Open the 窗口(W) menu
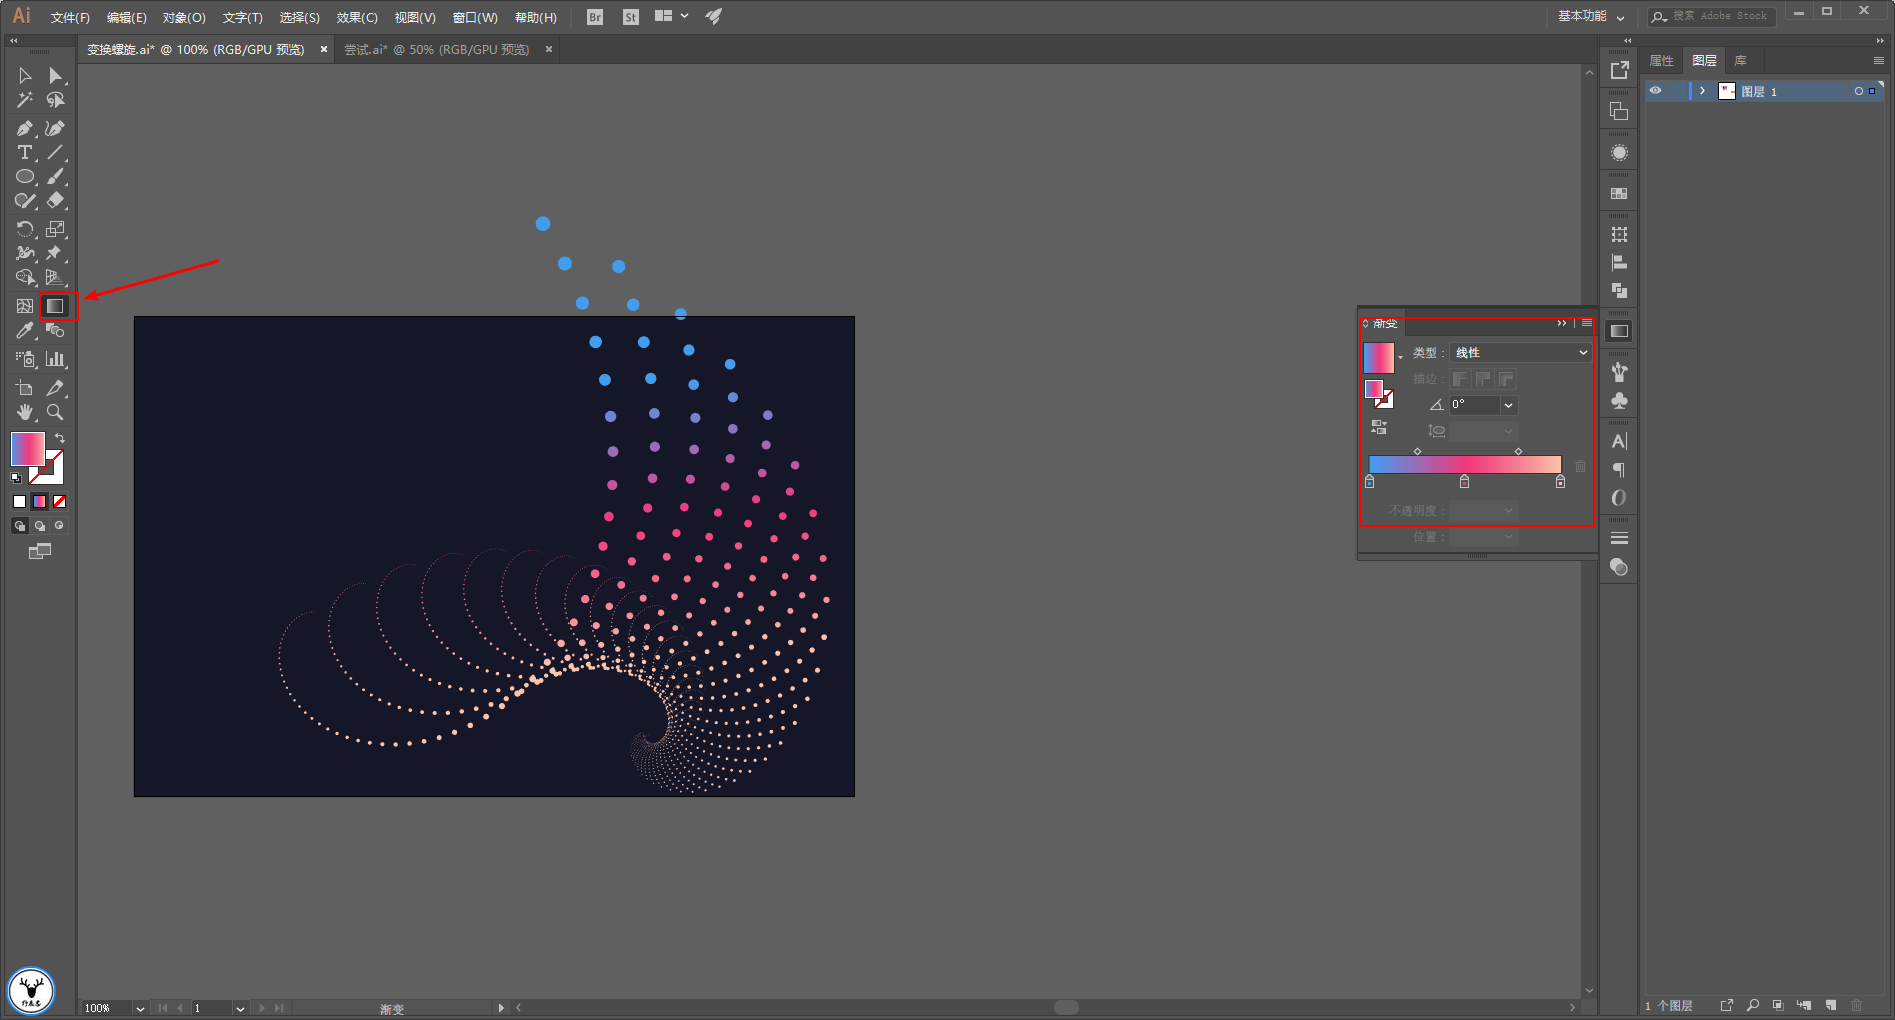 pos(475,17)
